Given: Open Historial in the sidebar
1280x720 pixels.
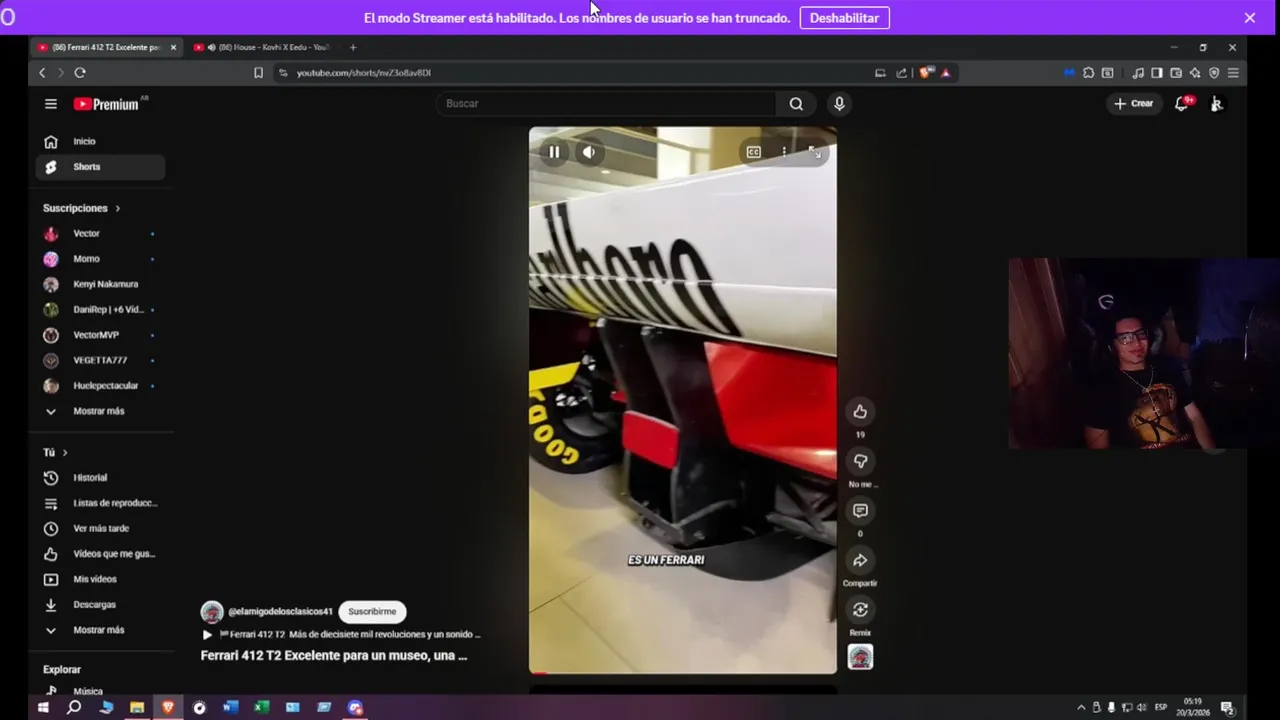Looking at the screenshot, I should [x=100, y=478].
